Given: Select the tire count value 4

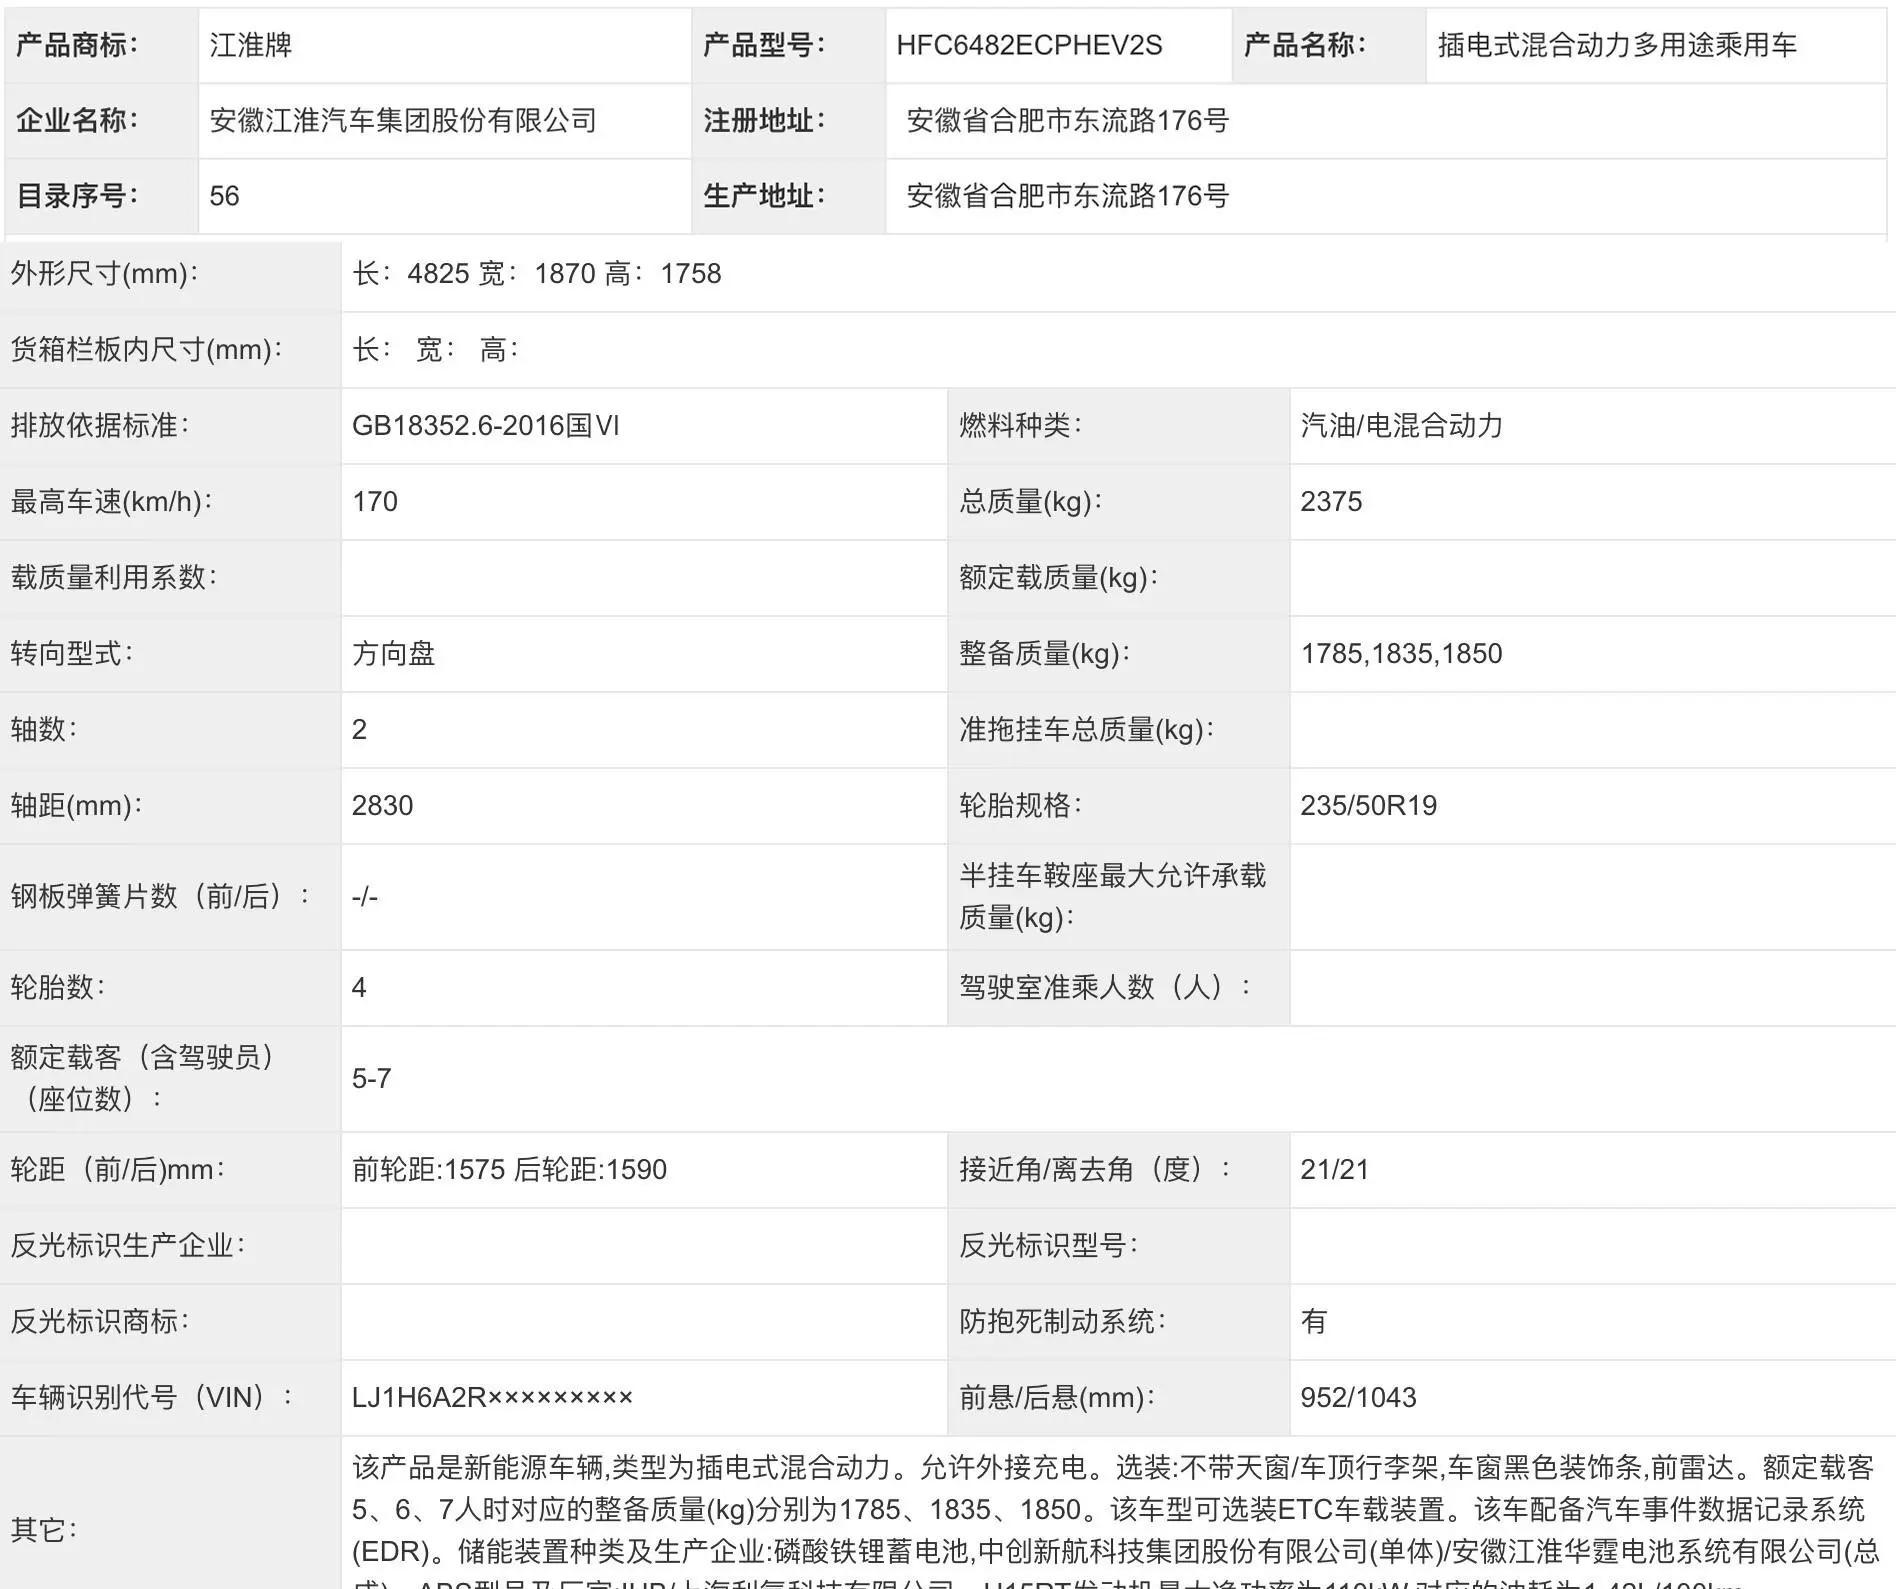Looking at the screenshot, I should point(359,988).
